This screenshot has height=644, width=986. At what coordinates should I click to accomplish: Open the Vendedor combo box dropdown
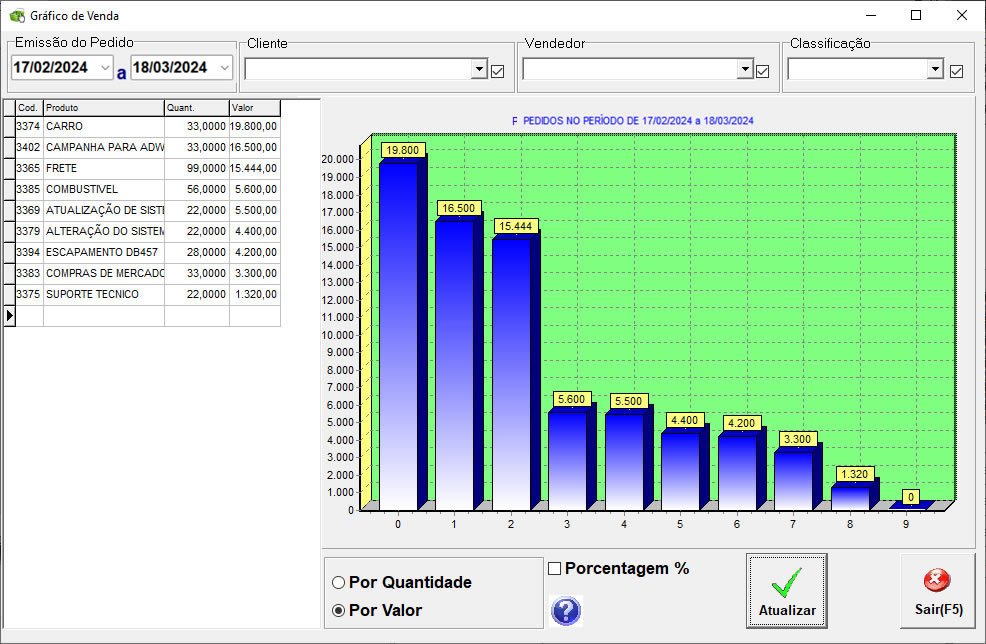[745, 69]
